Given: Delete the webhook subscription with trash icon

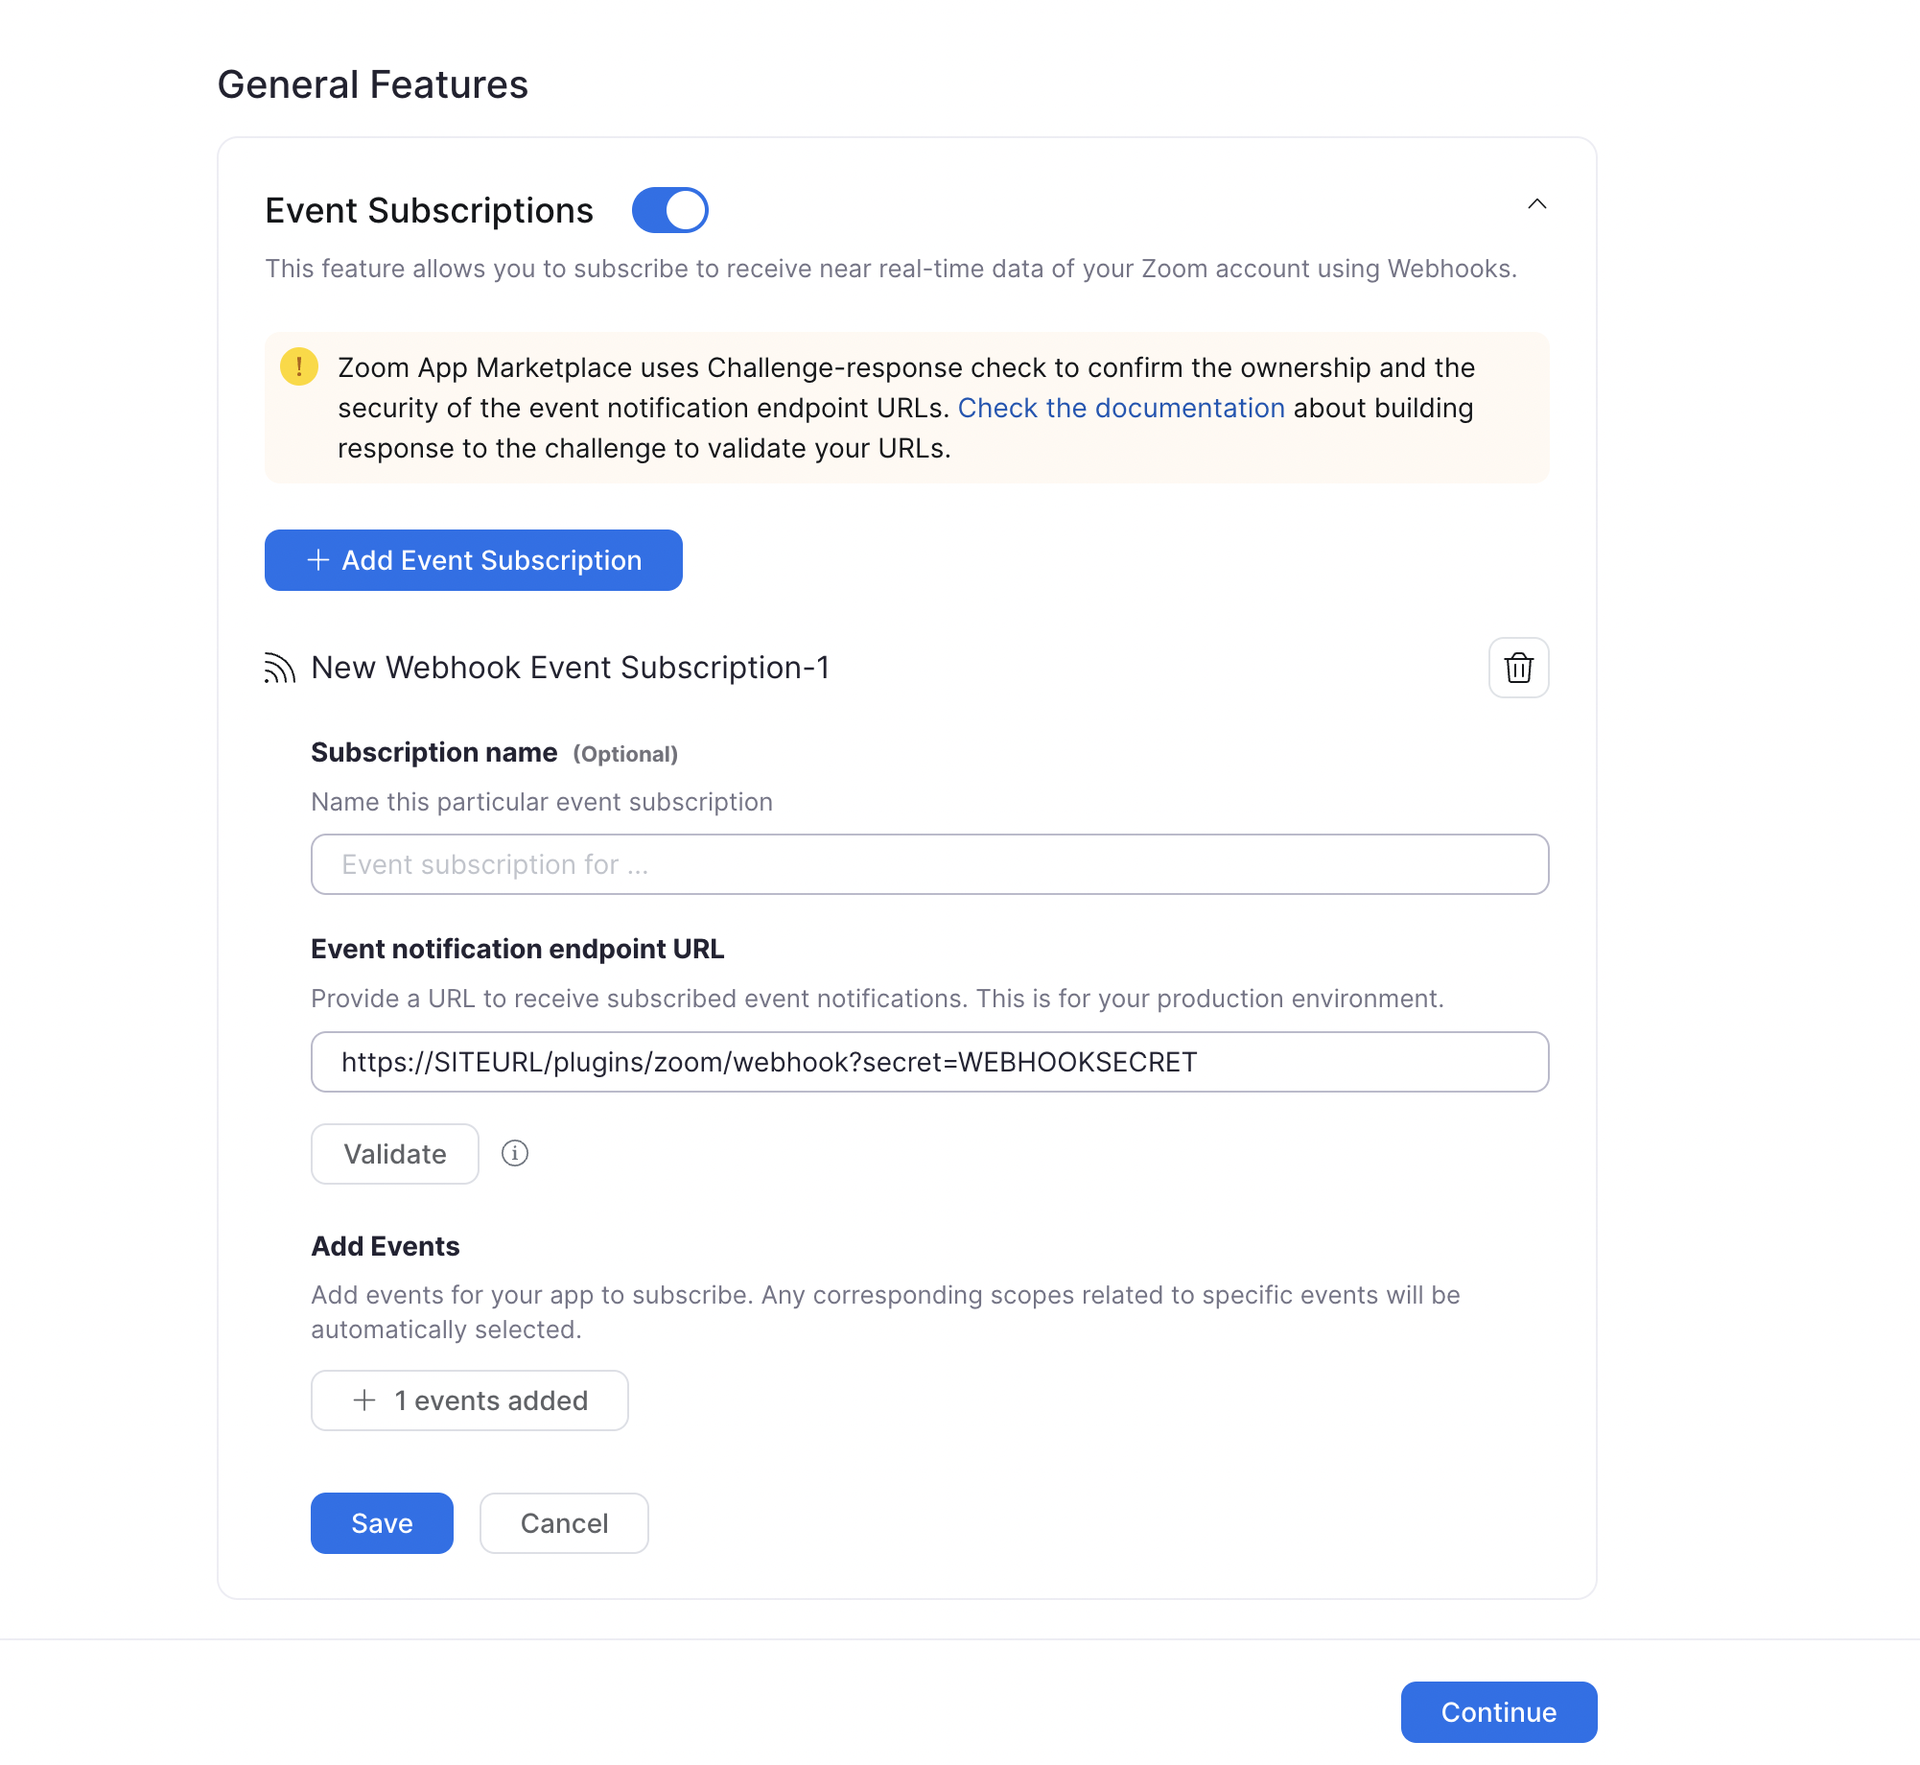Looking at the screenshot, I should (x=1517, y=668).
